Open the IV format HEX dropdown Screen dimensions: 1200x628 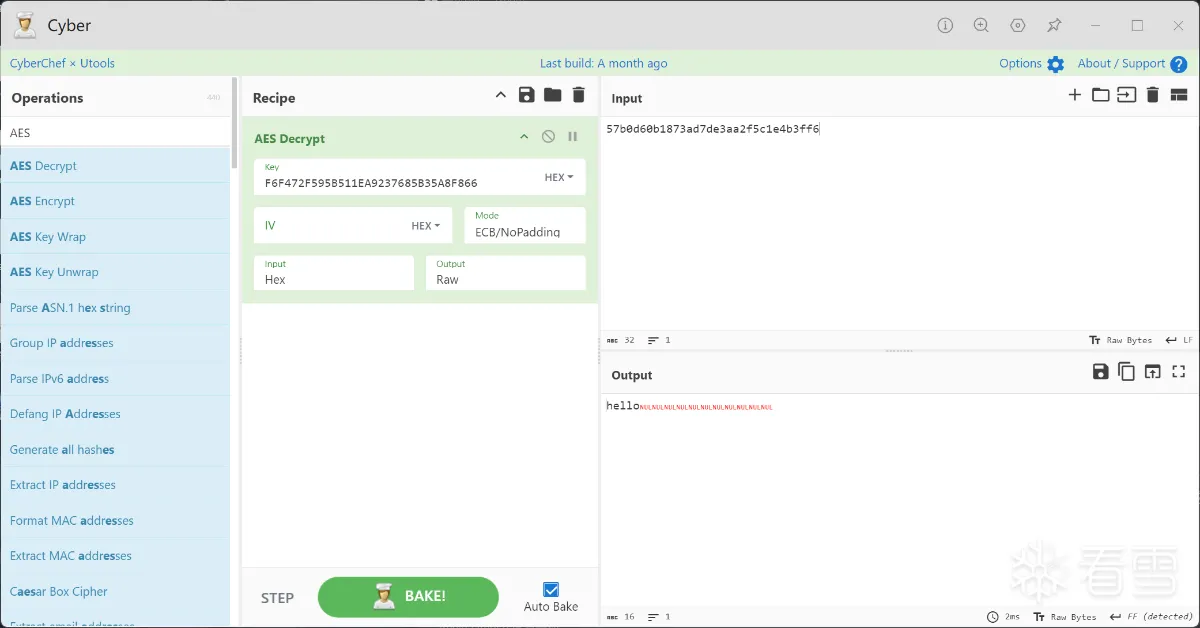click(x=426, y=226)
